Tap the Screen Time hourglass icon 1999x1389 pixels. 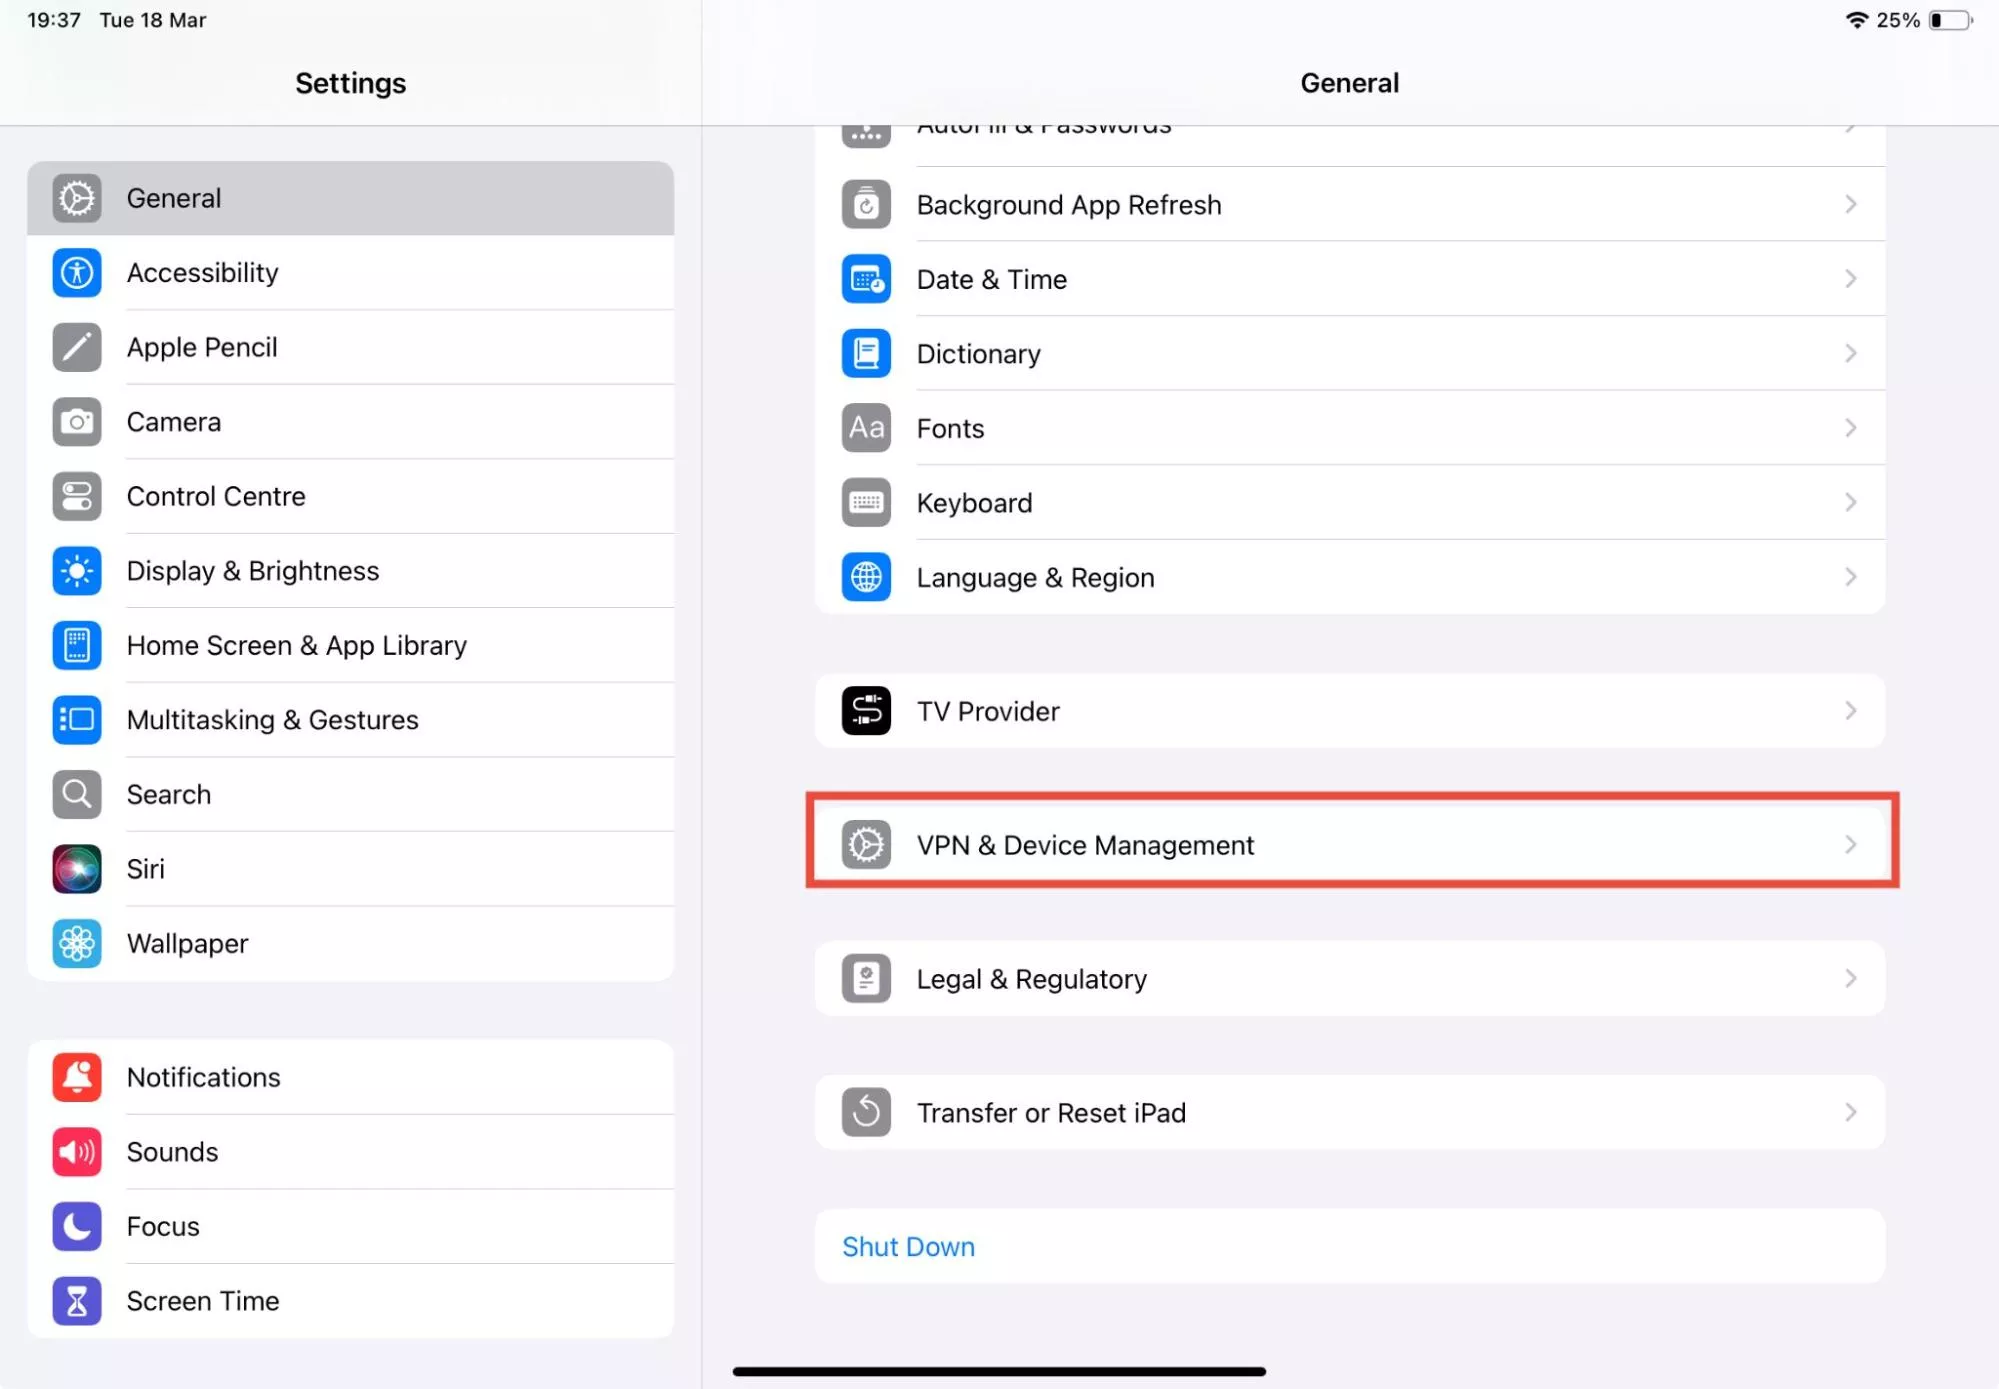77,1301
